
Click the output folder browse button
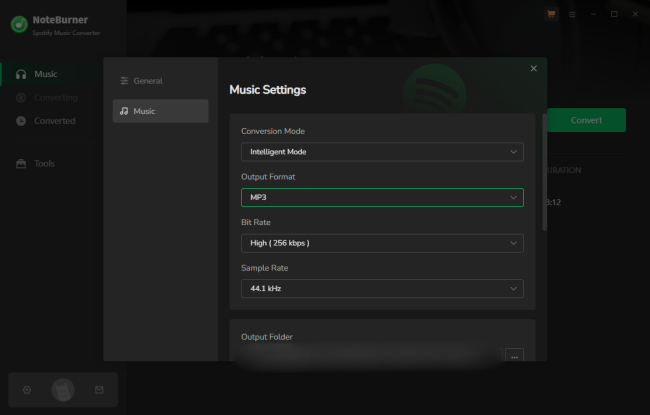[x=514, y=356]
